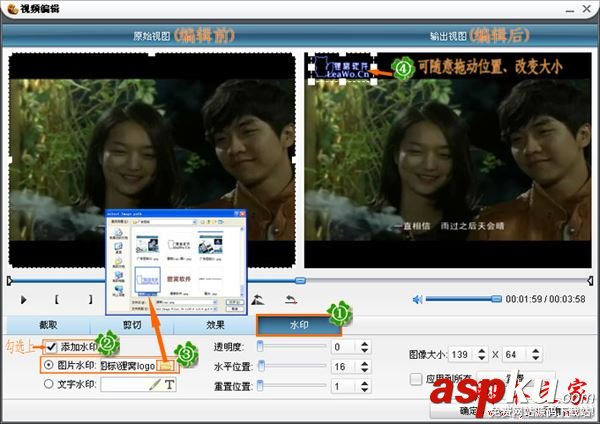600x424 pixels.
Task: Enable the 应用到所有 checkbox
Action: 416,379
